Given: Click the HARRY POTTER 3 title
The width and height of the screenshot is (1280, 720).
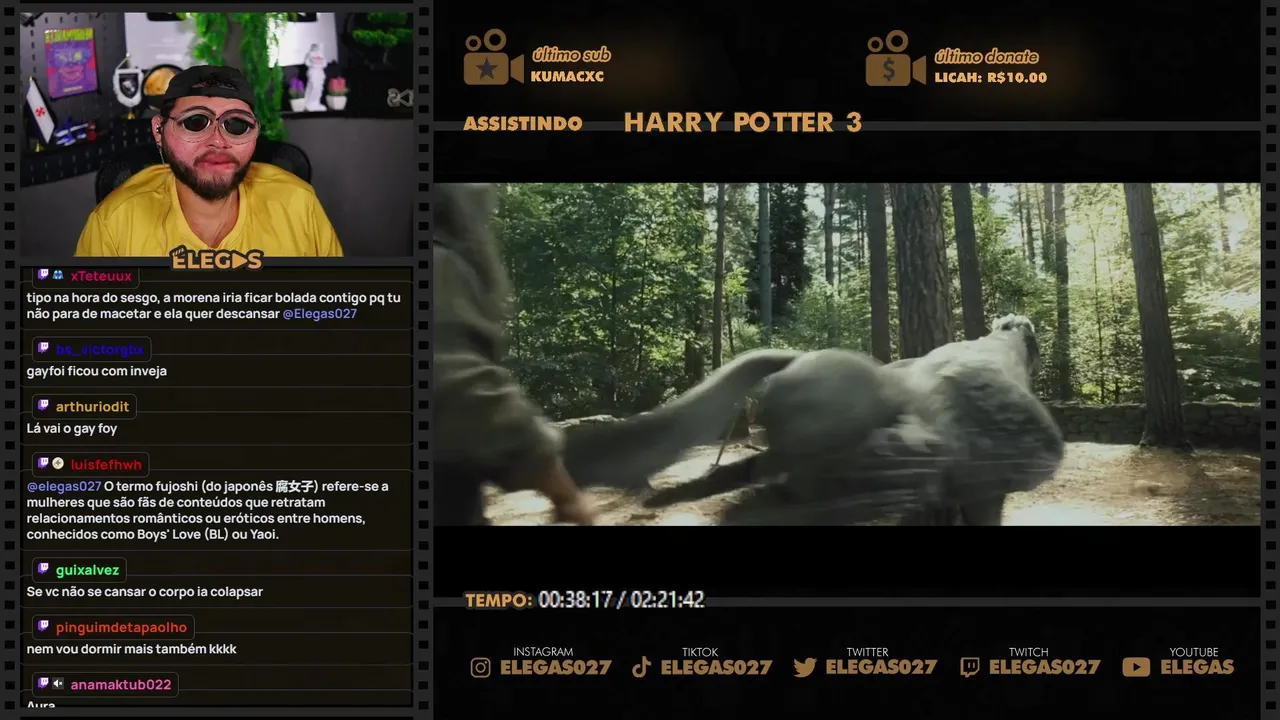Looking at the screenshot, I should (742, 122).
